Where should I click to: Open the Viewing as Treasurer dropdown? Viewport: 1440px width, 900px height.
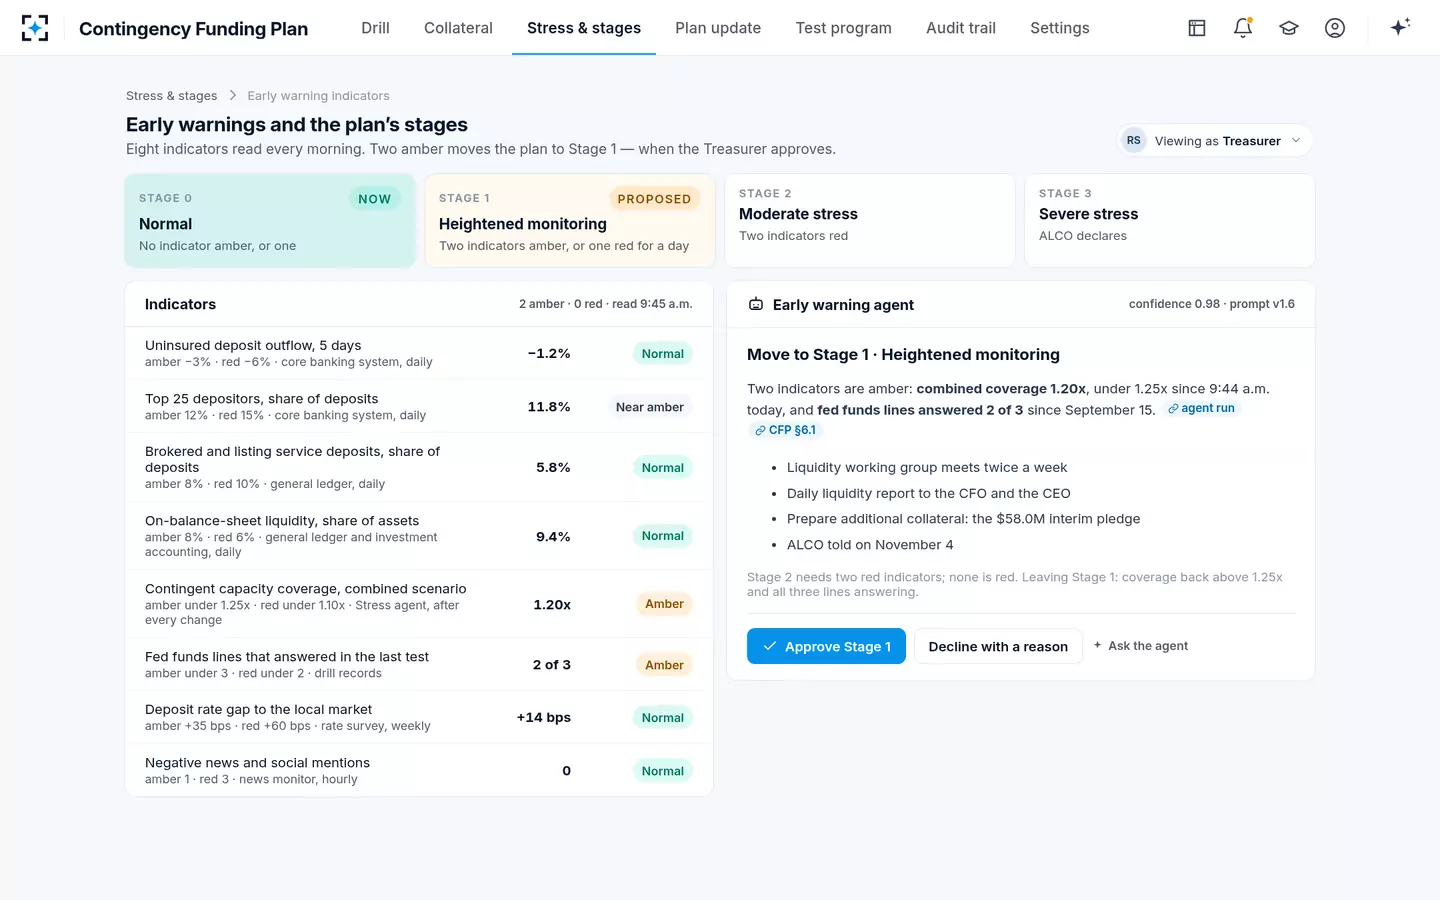(x=1215, y=141)
